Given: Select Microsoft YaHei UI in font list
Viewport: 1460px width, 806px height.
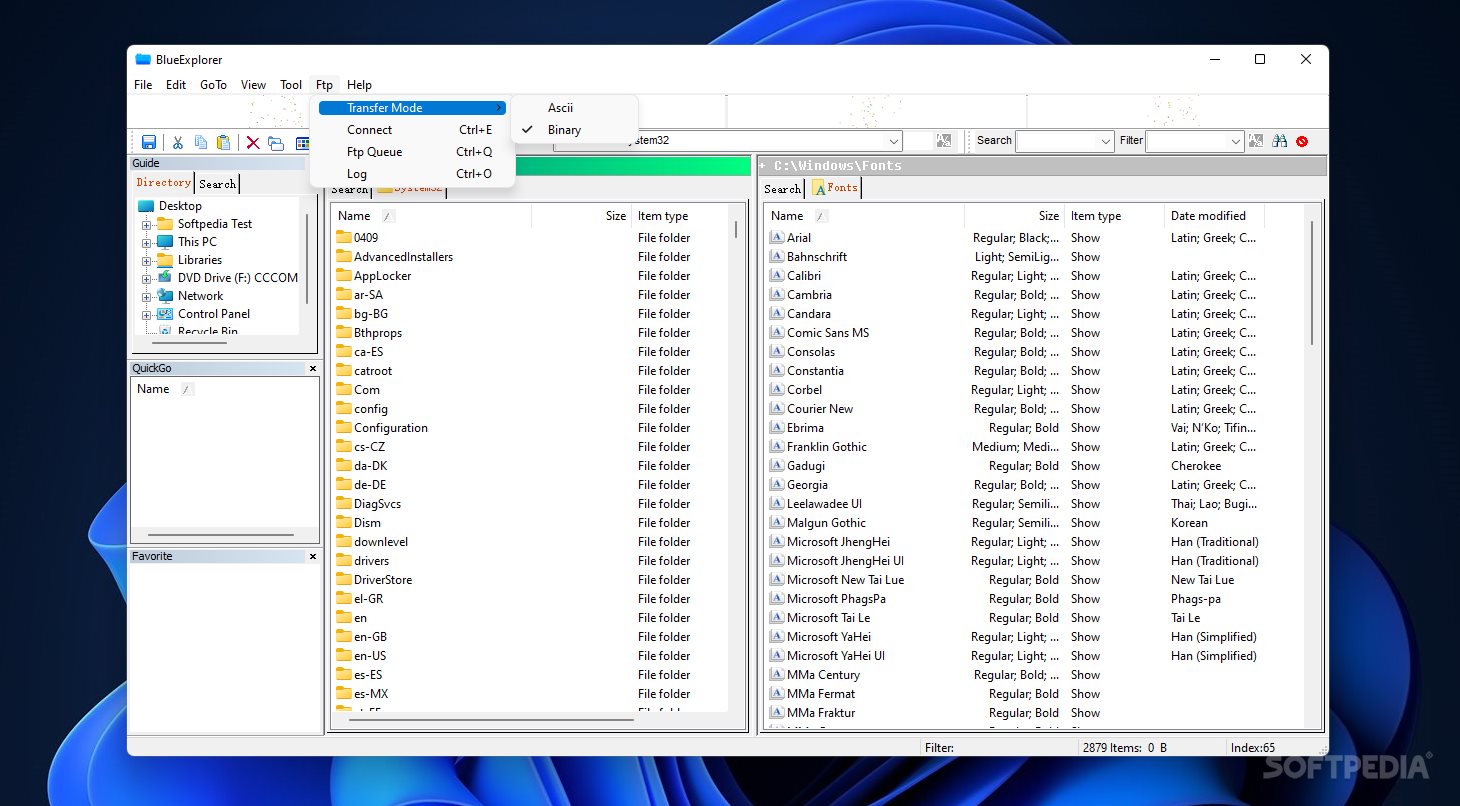Looking at the screenshot, I should (1034, 656).
